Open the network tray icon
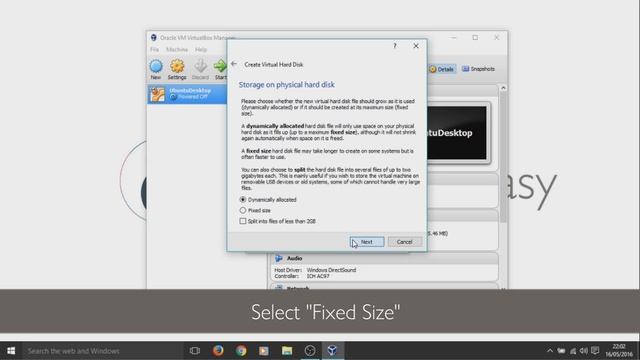640x360 pixels. point(573,351)
